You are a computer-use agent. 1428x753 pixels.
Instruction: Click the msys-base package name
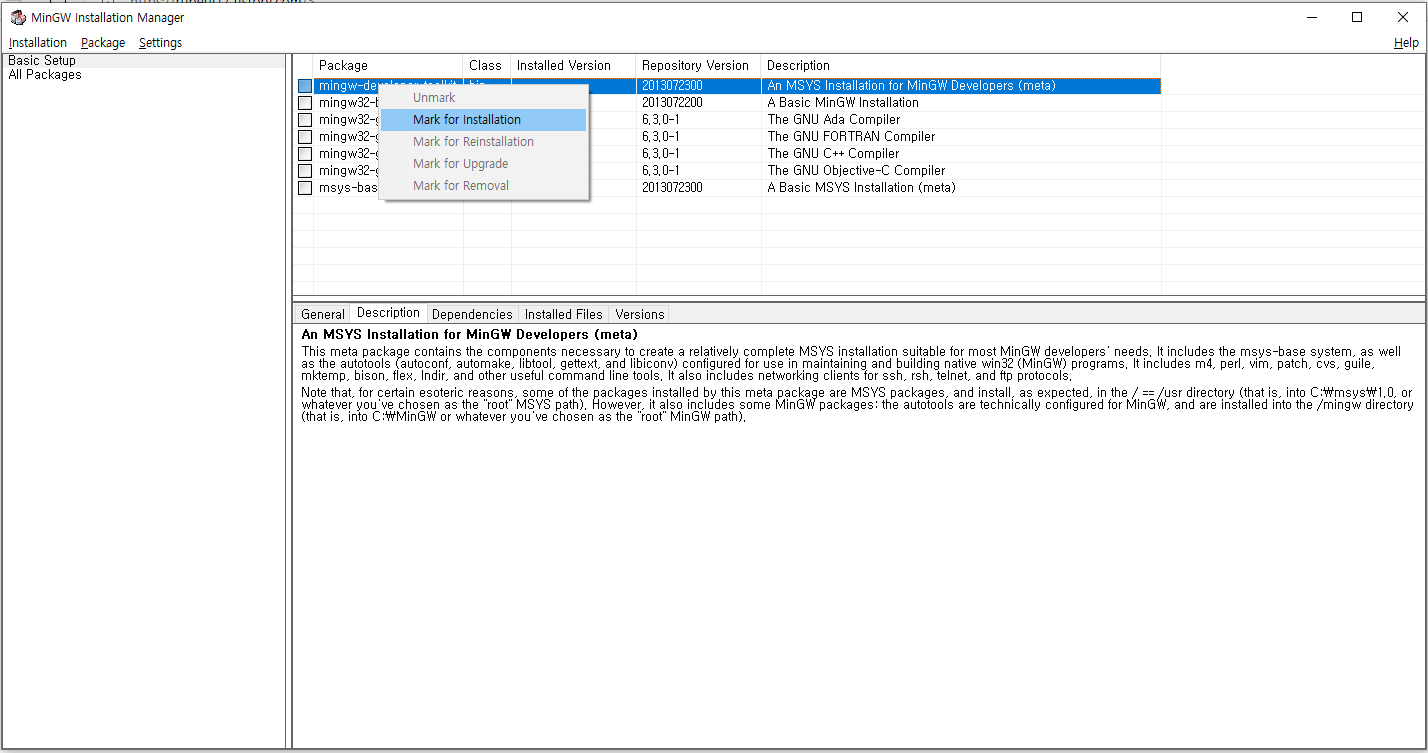[x=348, y=188]
